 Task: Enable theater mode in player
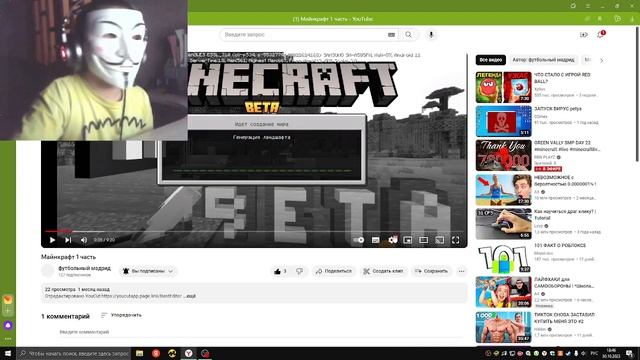pyautogui.click(x=424, y=240)
